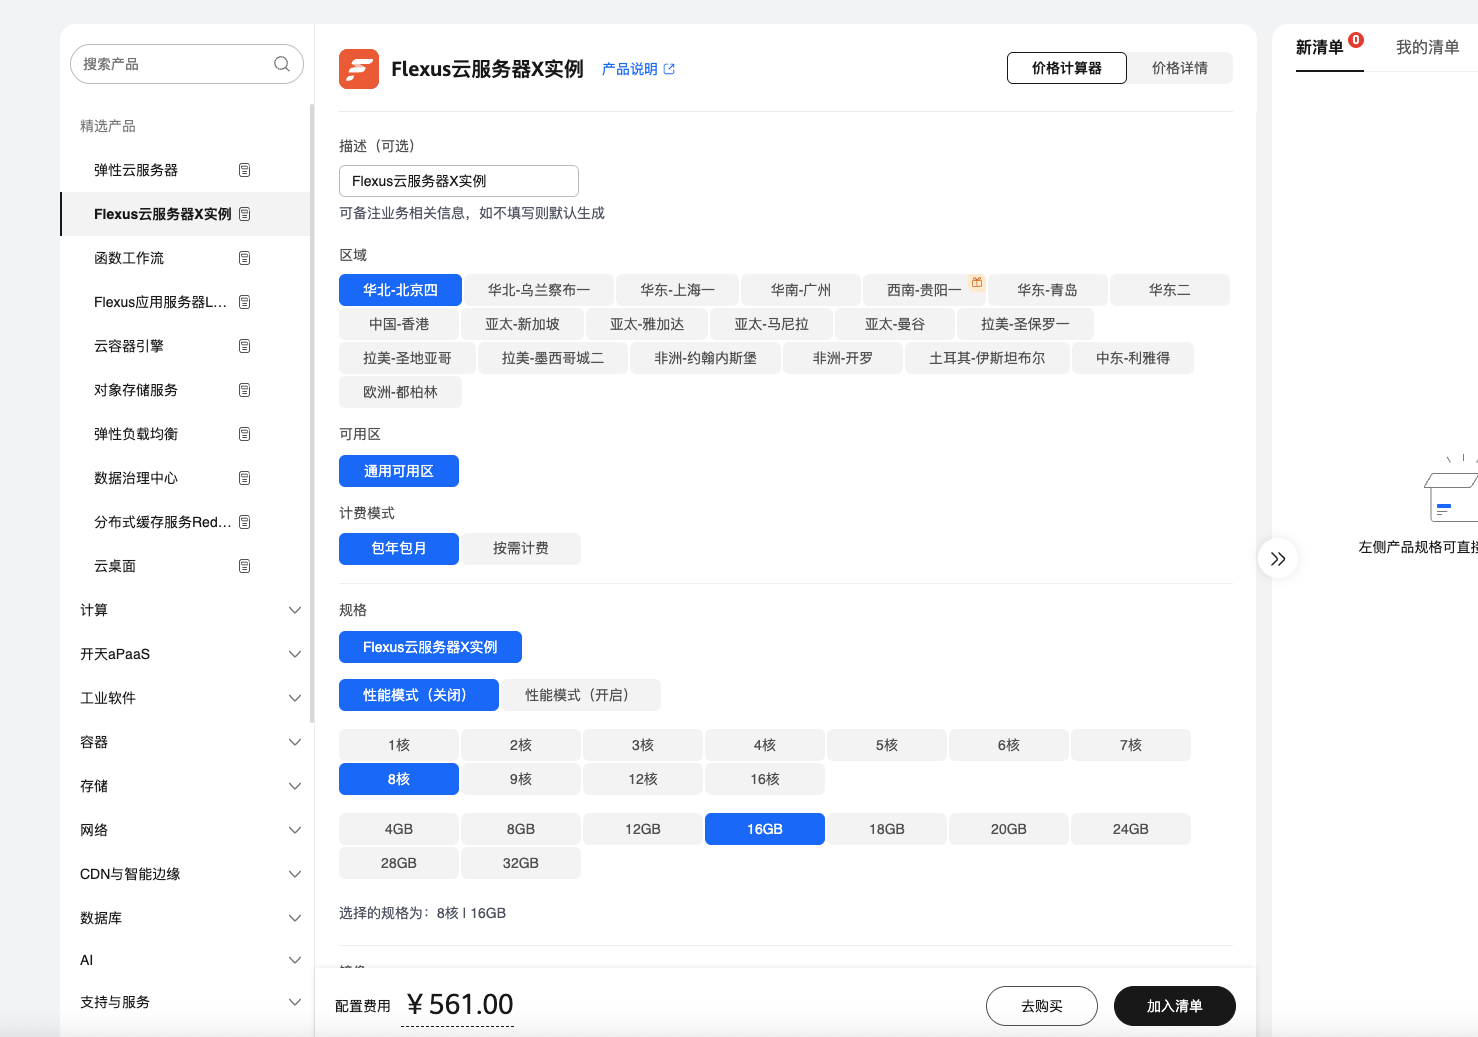This screenshot has width=1478, height=1037.
Task: Select 4核 CPU option
Action: click(x=765, y=745)
